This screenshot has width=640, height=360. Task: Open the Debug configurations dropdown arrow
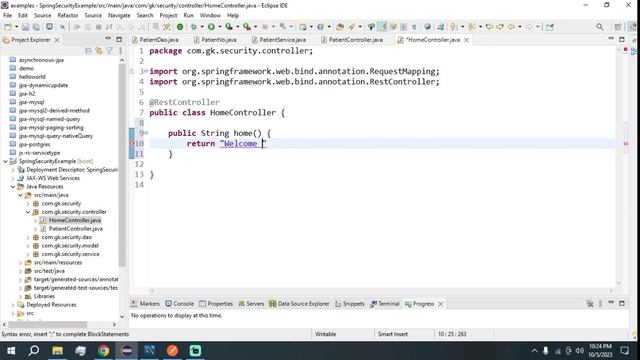(202, 27)
